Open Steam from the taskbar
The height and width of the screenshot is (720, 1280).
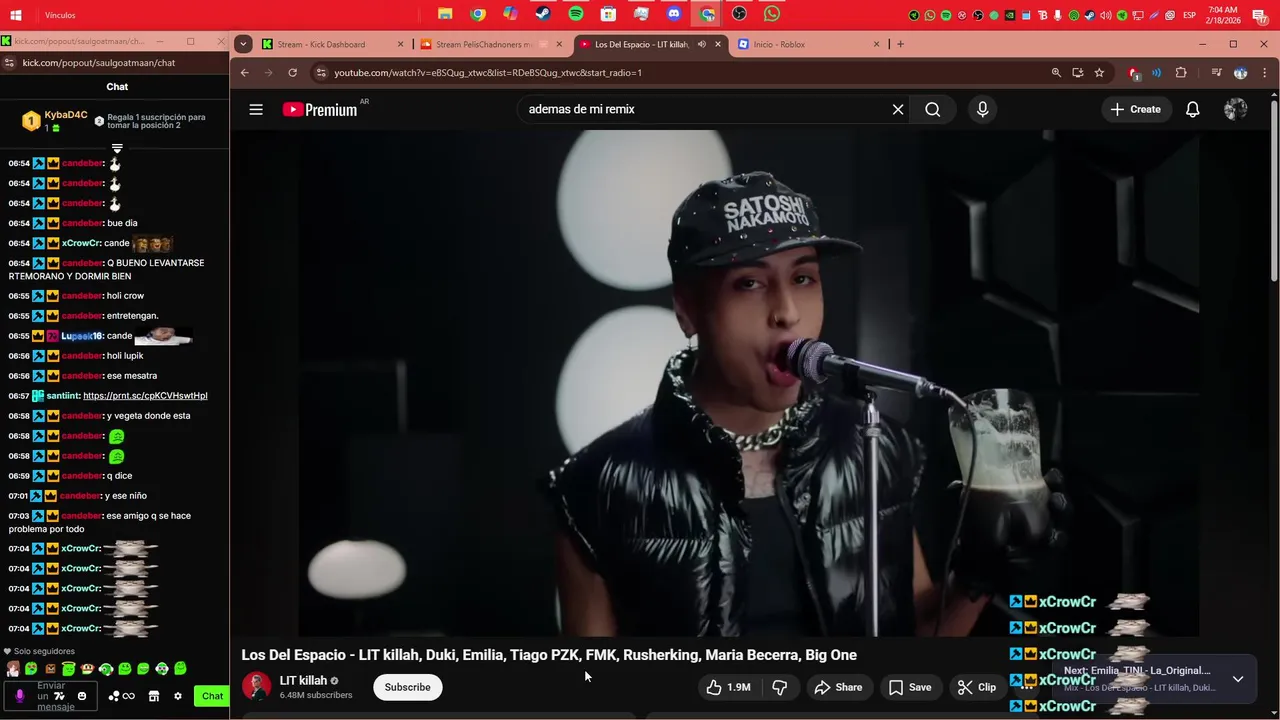point(543,14)
